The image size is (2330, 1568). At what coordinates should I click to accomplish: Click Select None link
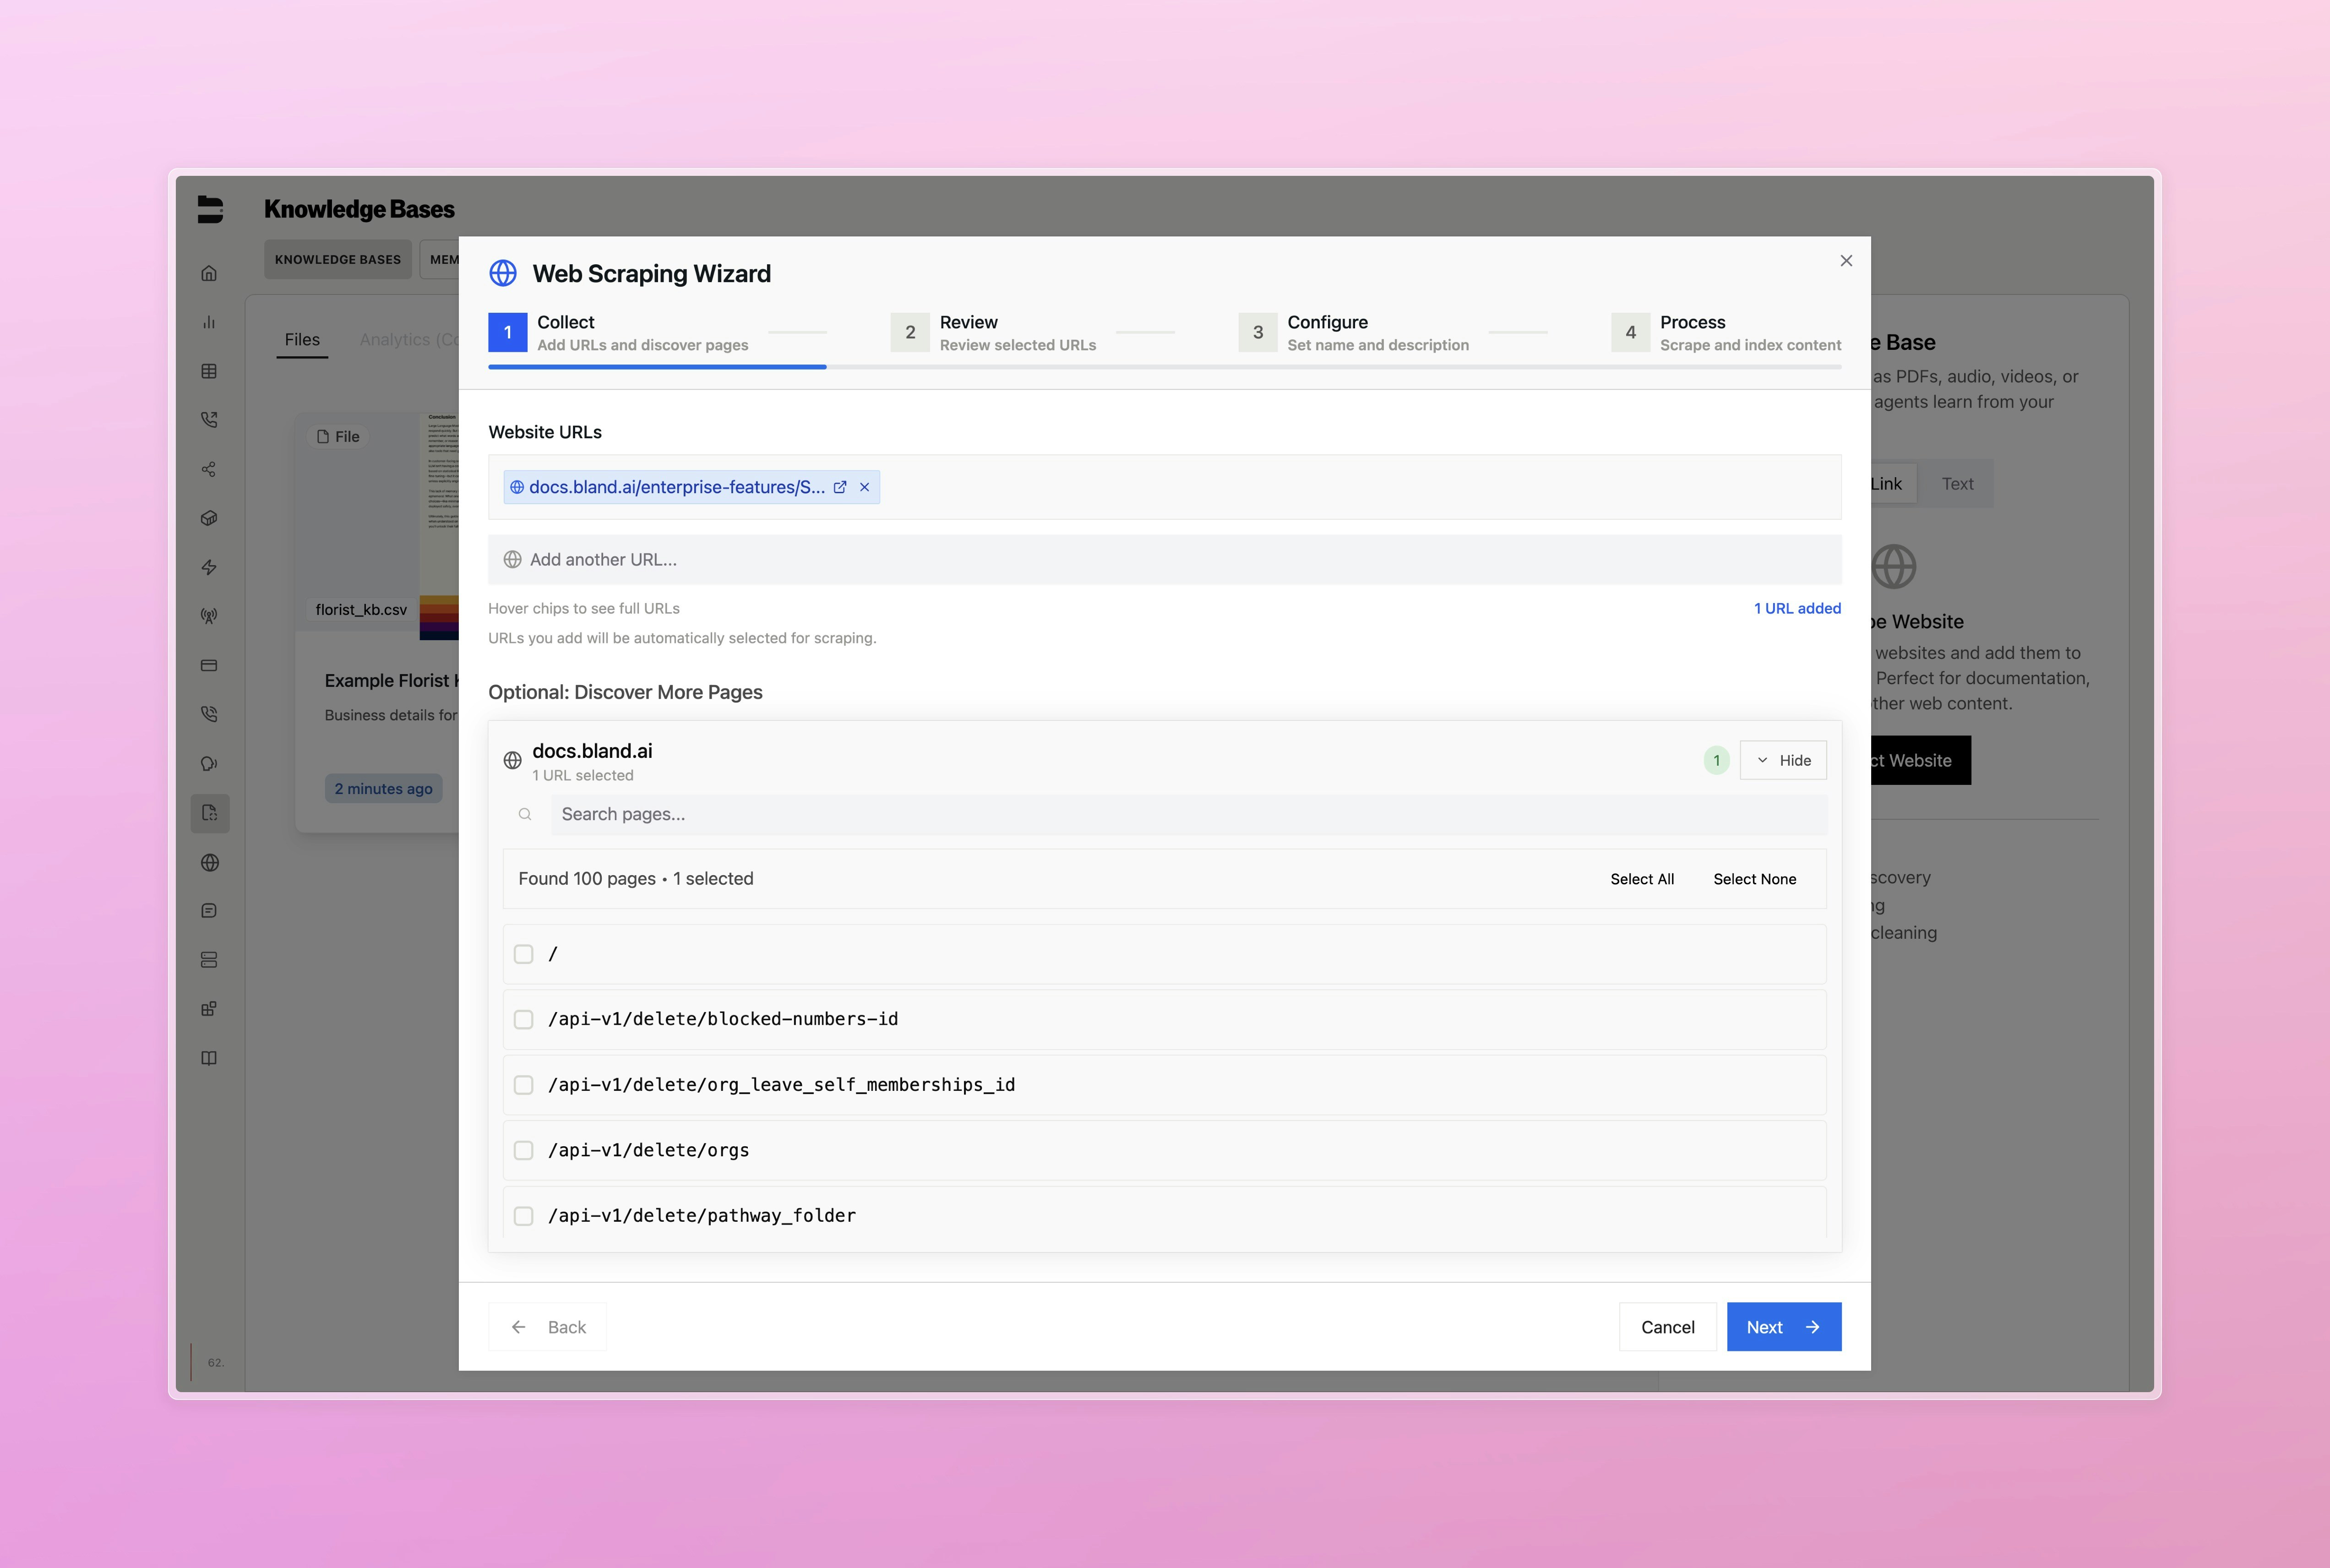tap(1754, 879)
